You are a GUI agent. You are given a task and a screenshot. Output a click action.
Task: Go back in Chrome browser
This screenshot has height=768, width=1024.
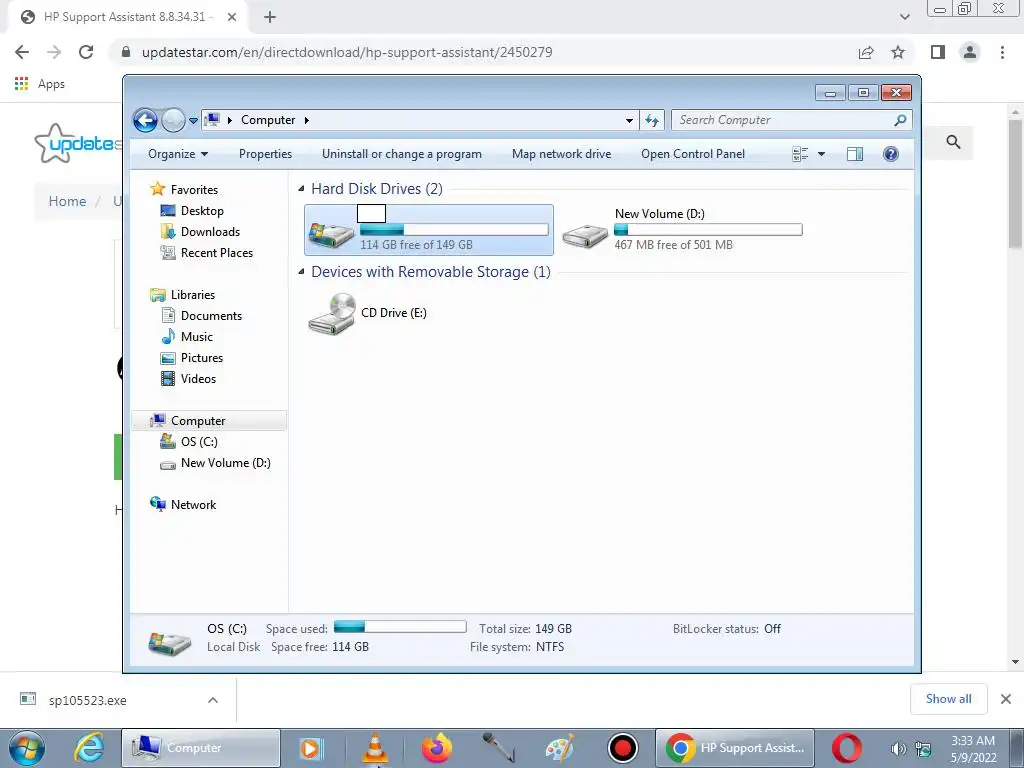tap(22, 52)
